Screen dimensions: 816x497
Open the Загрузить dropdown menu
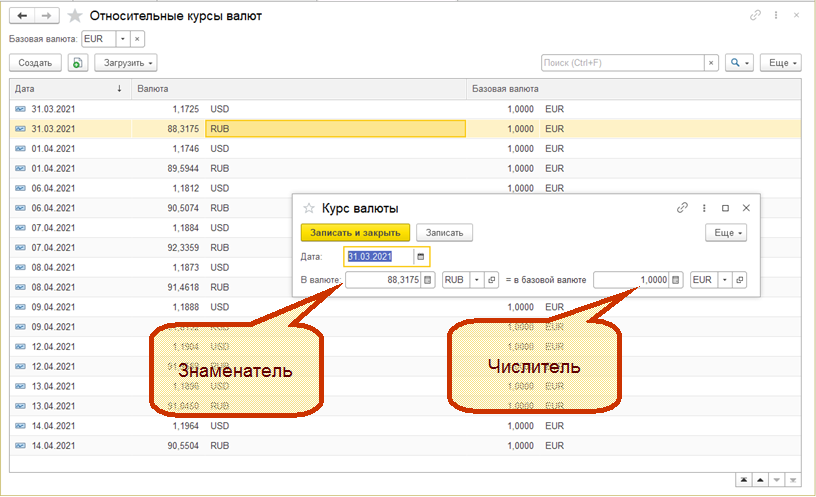point(126,63)
